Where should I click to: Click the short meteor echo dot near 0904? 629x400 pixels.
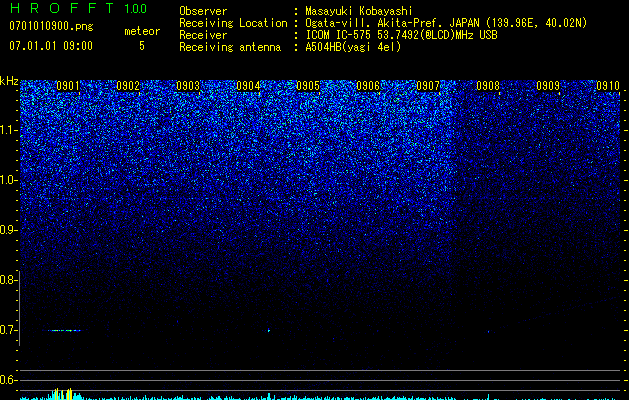269,331
